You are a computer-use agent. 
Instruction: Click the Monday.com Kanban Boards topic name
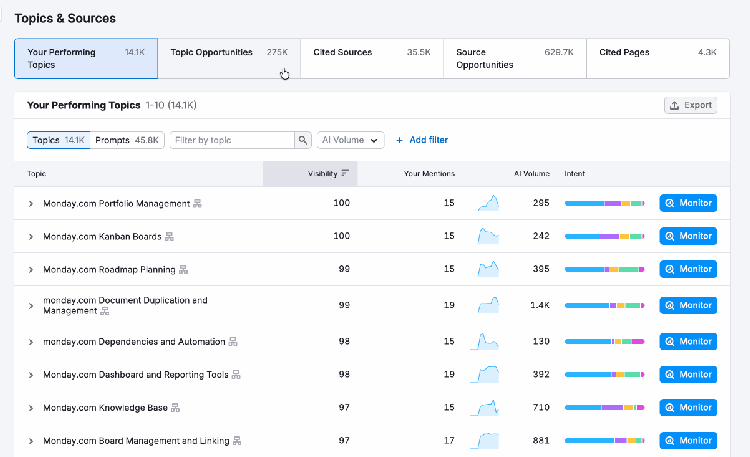(x=102, y=236)
